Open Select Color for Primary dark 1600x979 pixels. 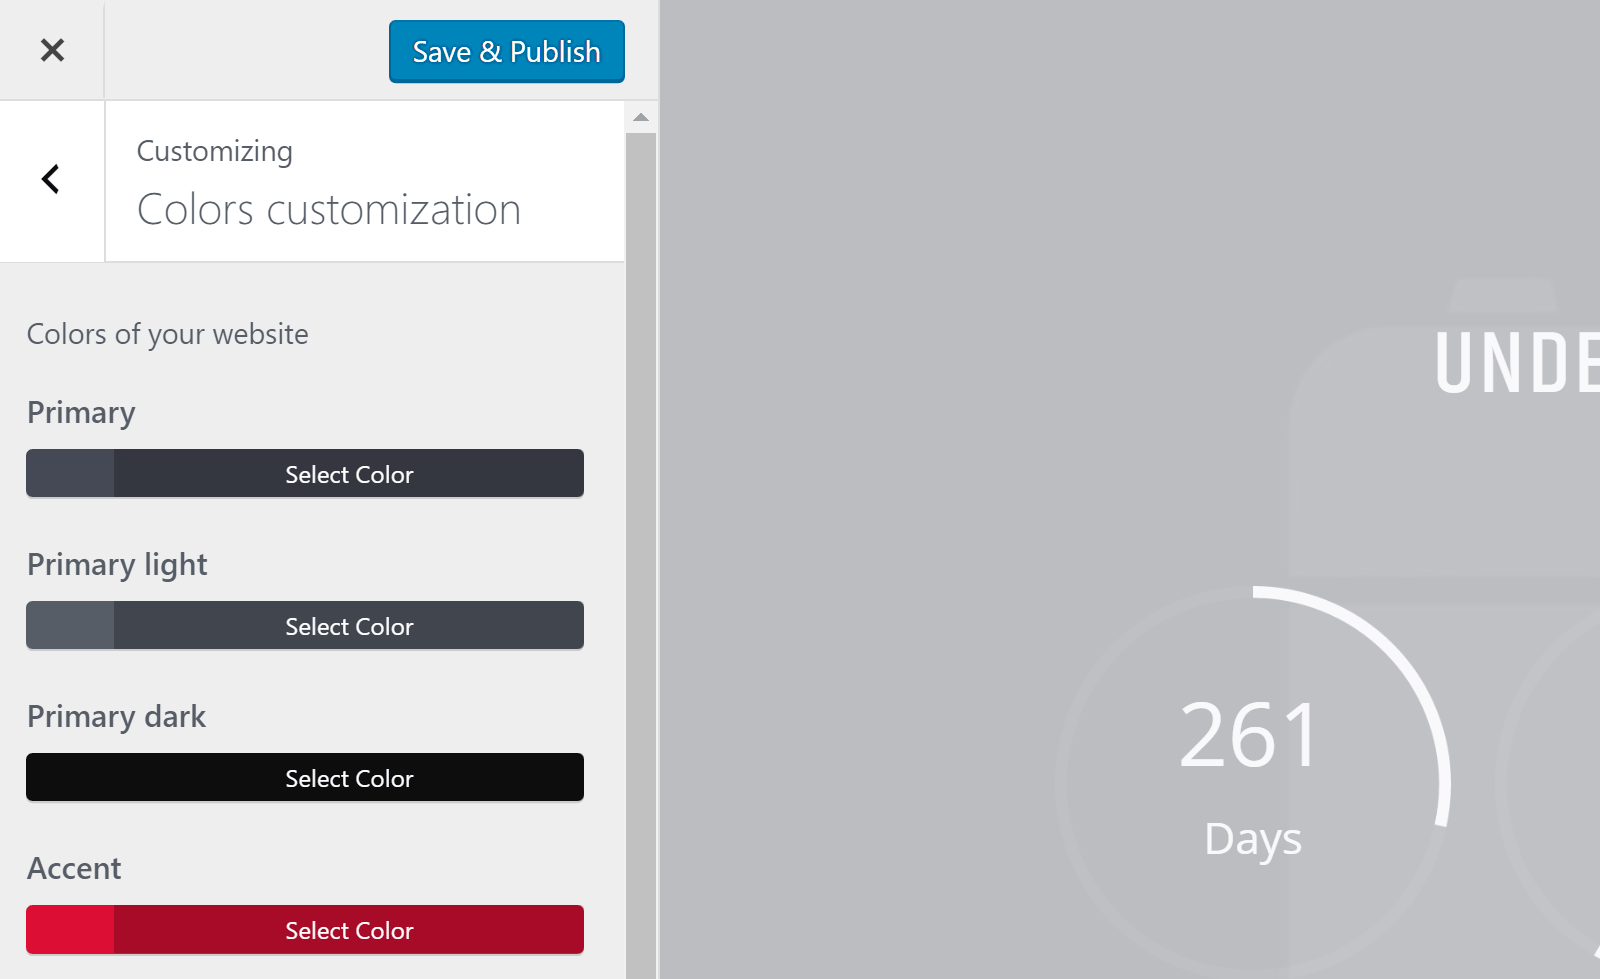349,778
